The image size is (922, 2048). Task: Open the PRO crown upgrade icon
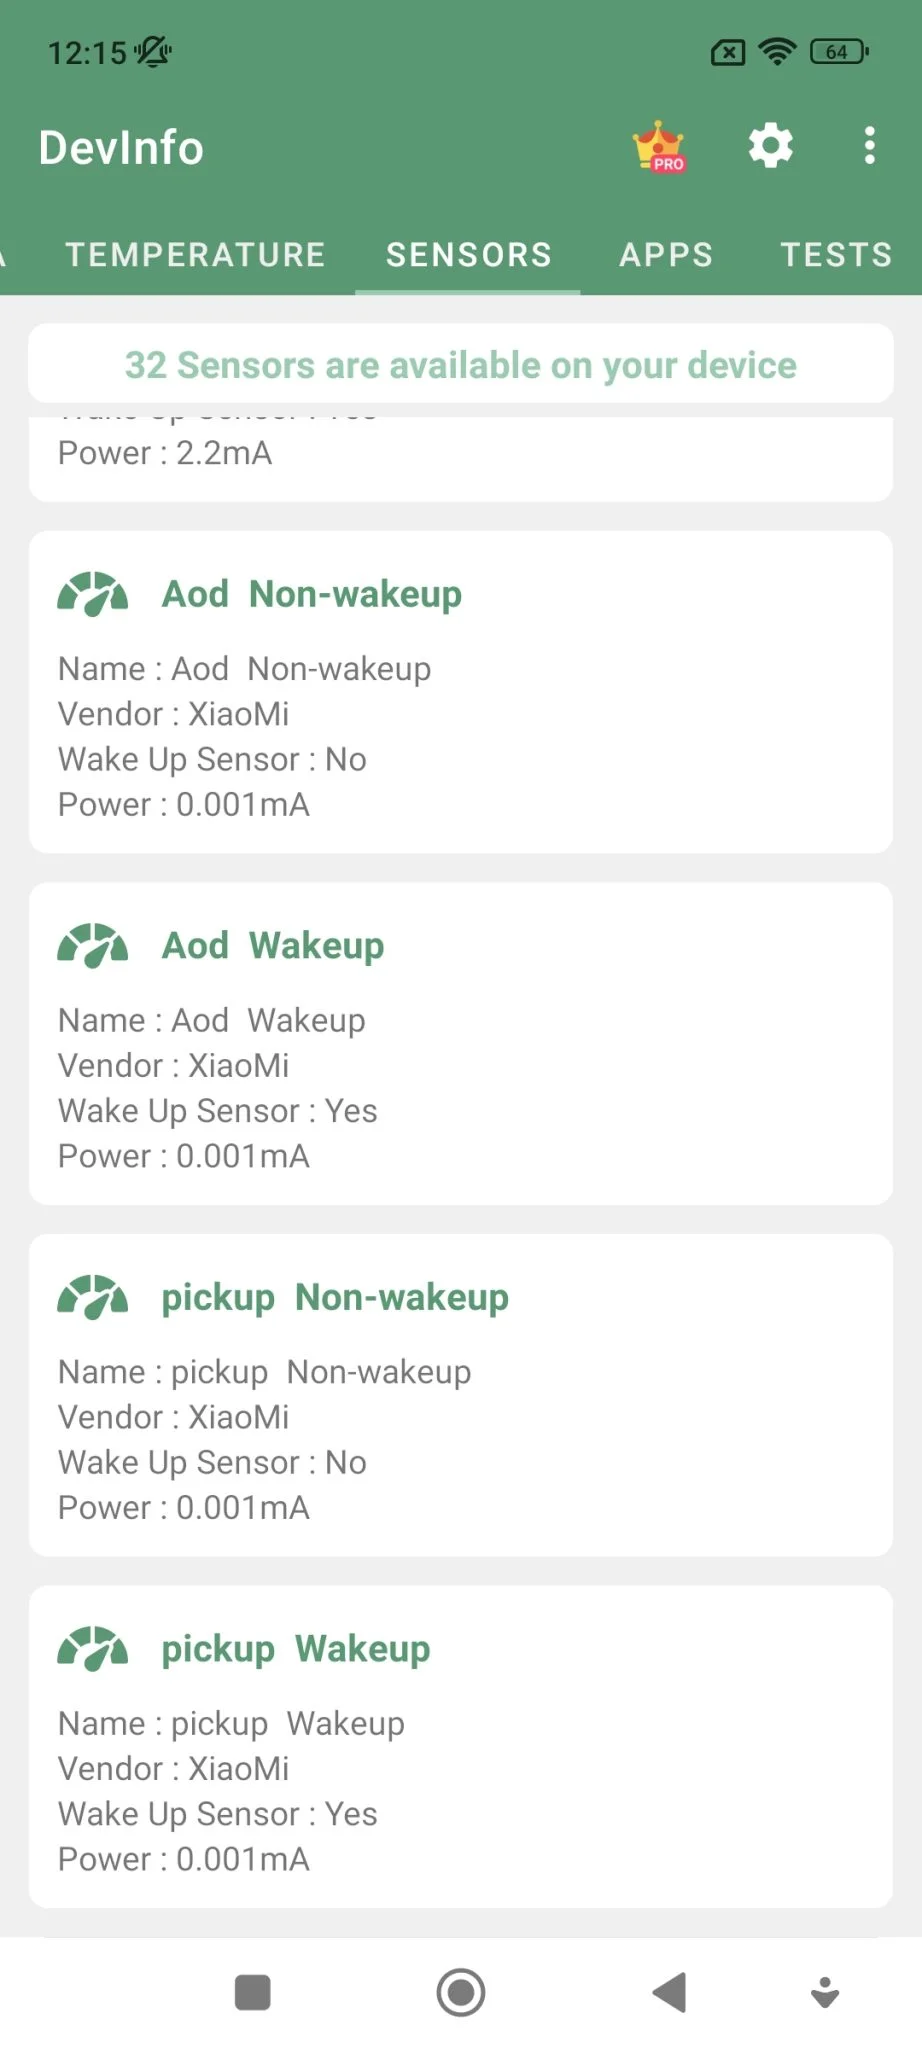coord(659,147)
